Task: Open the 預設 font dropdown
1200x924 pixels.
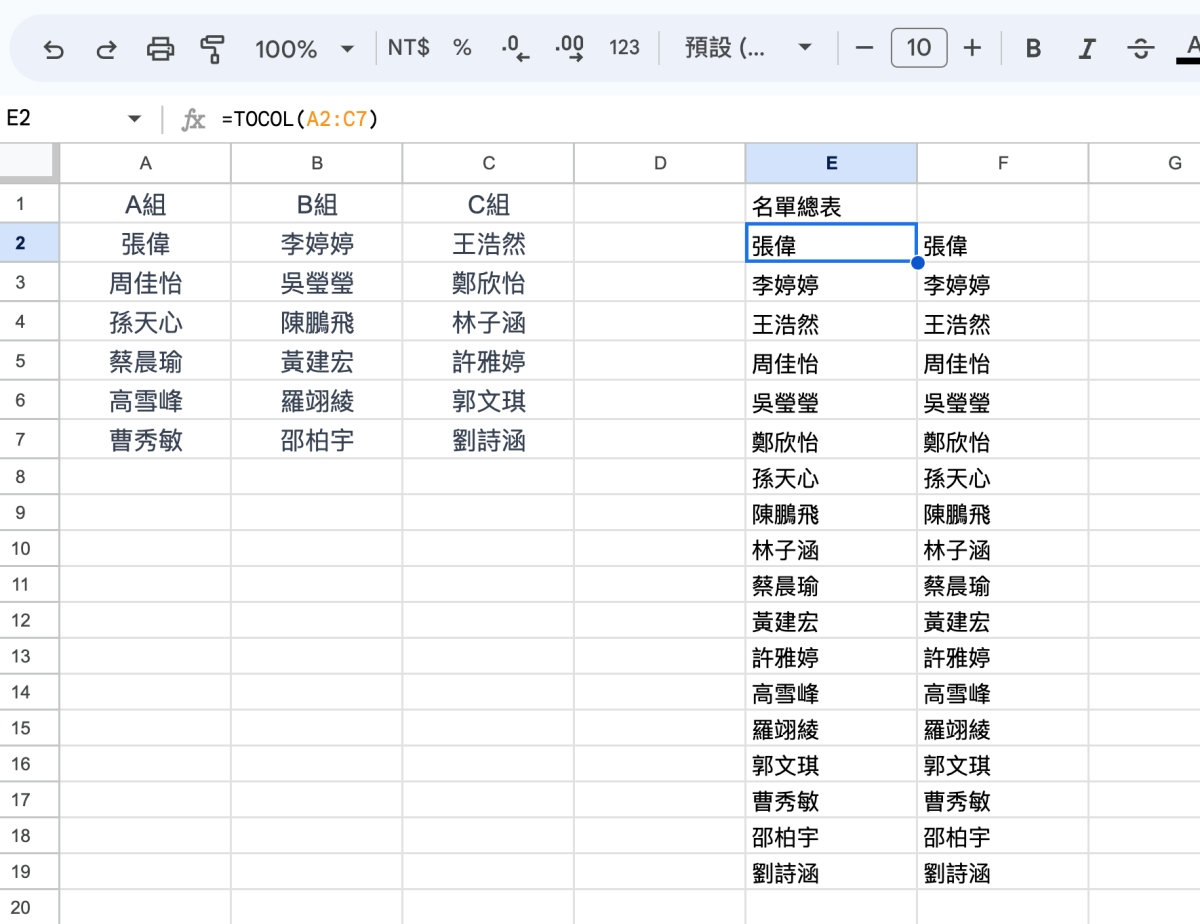Action: [x=748, y=48]
